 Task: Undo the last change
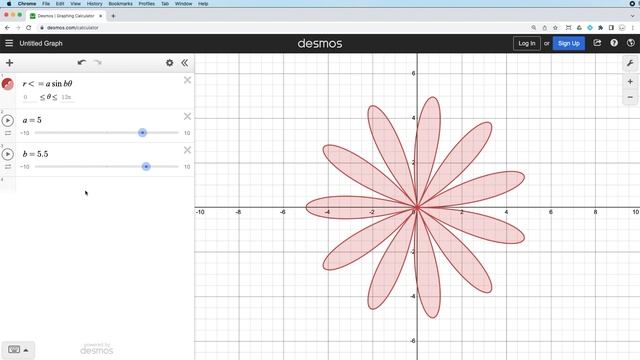(x=82, y=62)
